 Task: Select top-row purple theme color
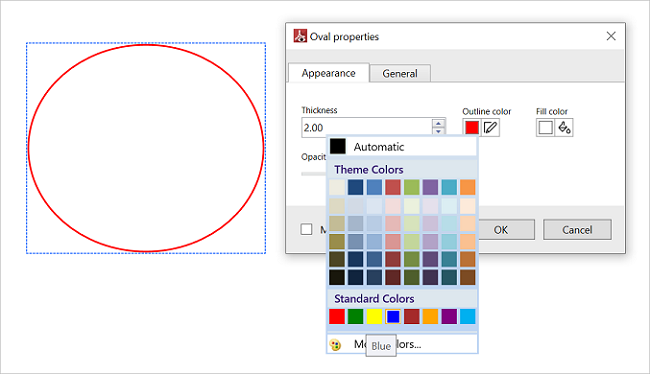pos(430,187)
